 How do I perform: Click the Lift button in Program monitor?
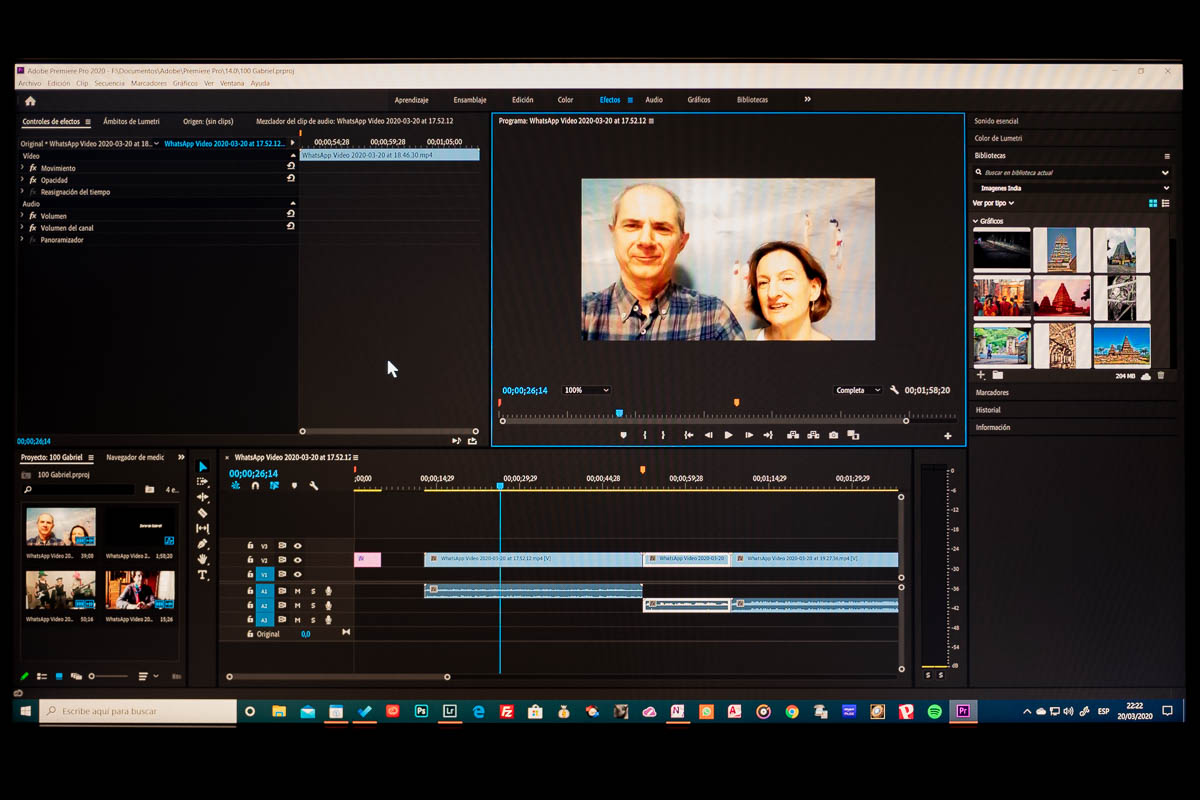coord(793,435)
